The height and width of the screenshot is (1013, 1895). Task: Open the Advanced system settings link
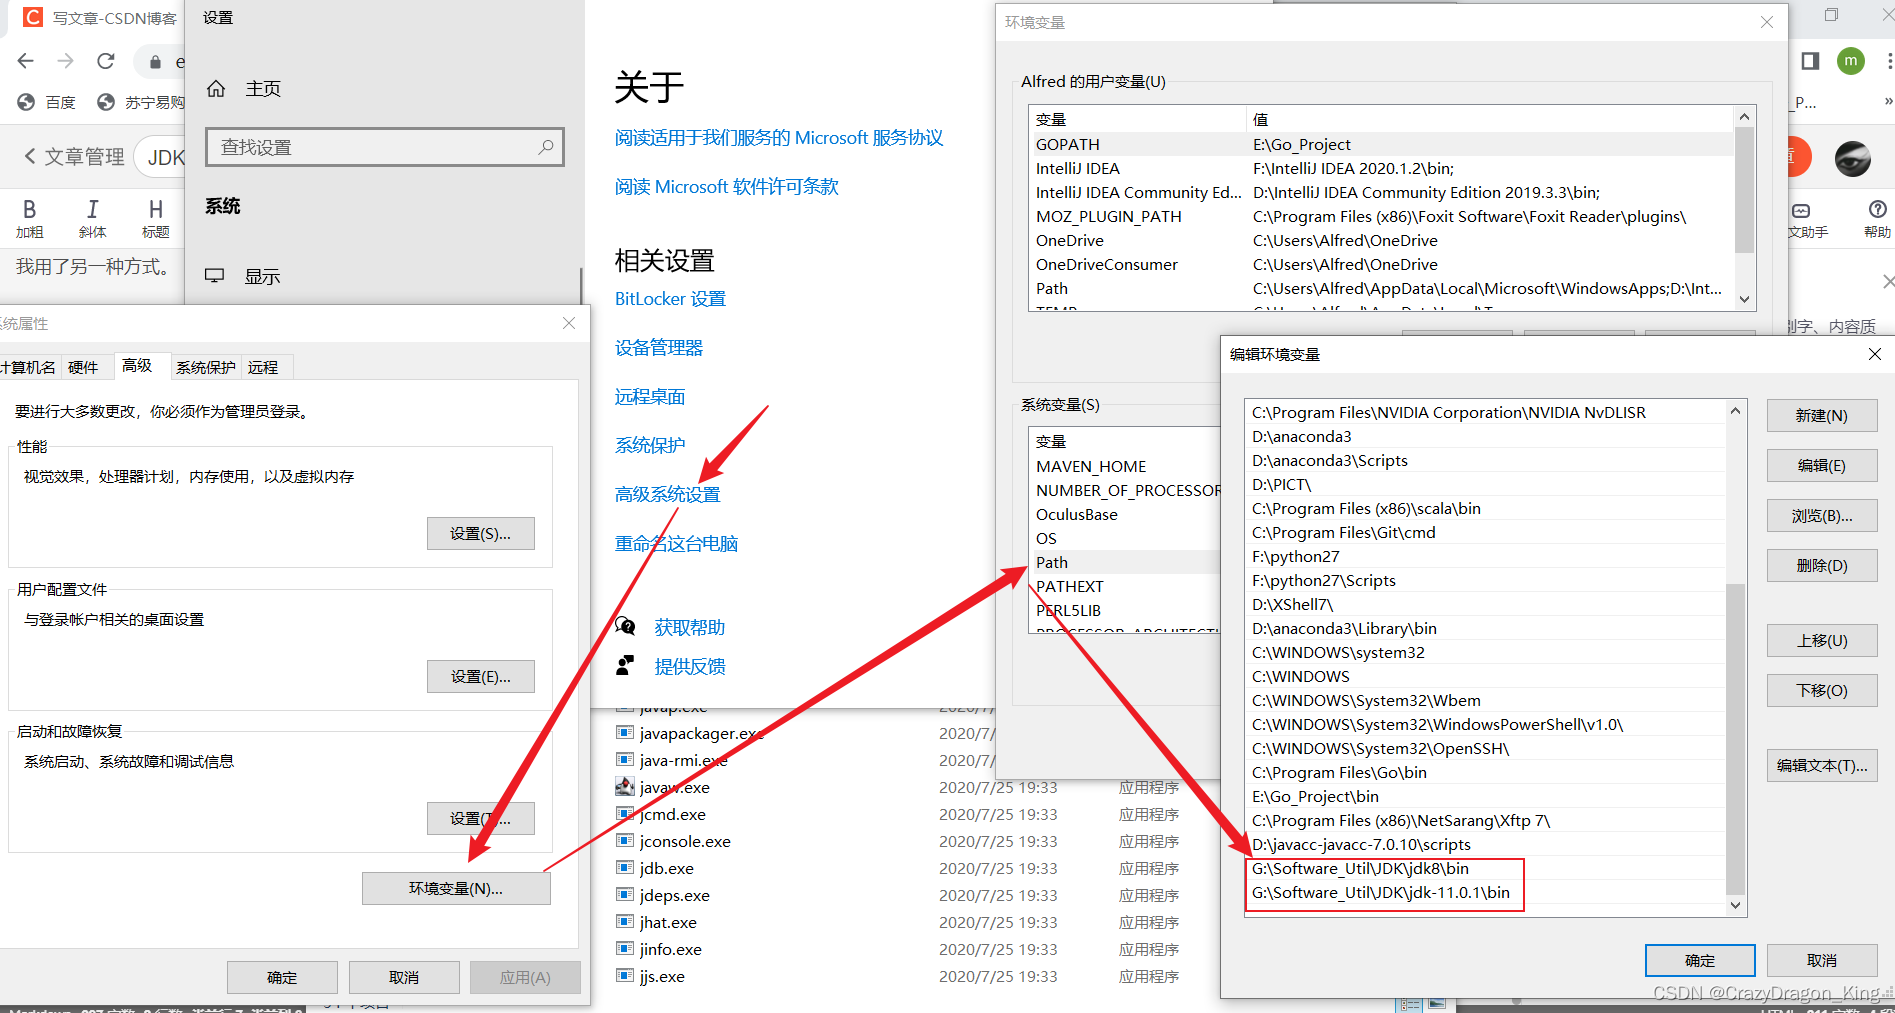pyautogui.click(x=667, y=494)
